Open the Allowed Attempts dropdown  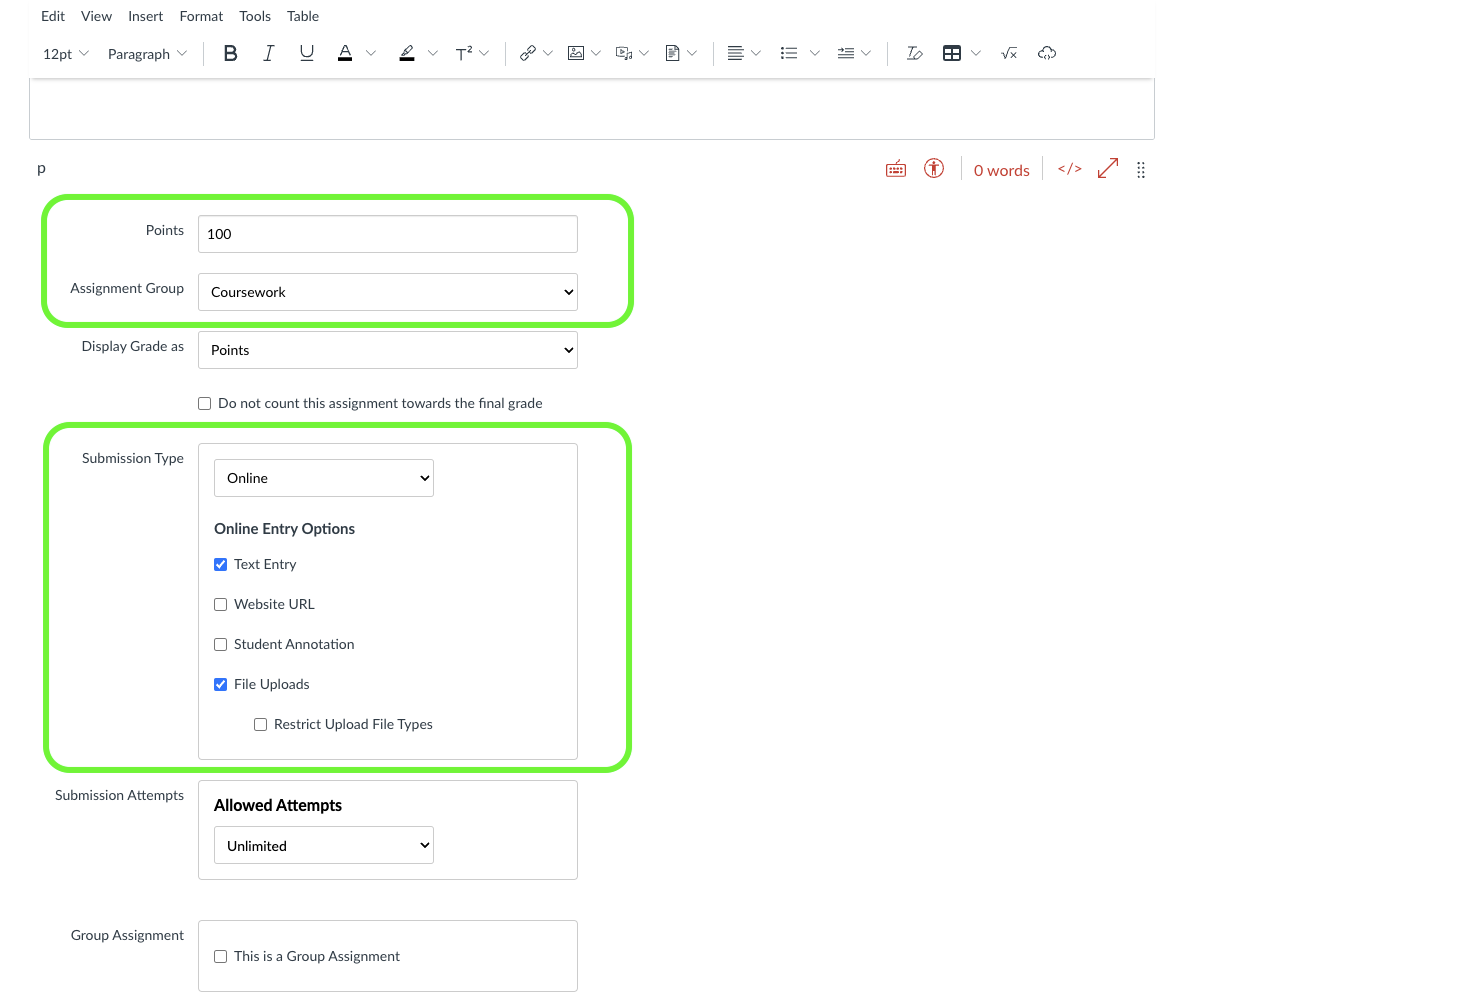click(x=323, y=846)
